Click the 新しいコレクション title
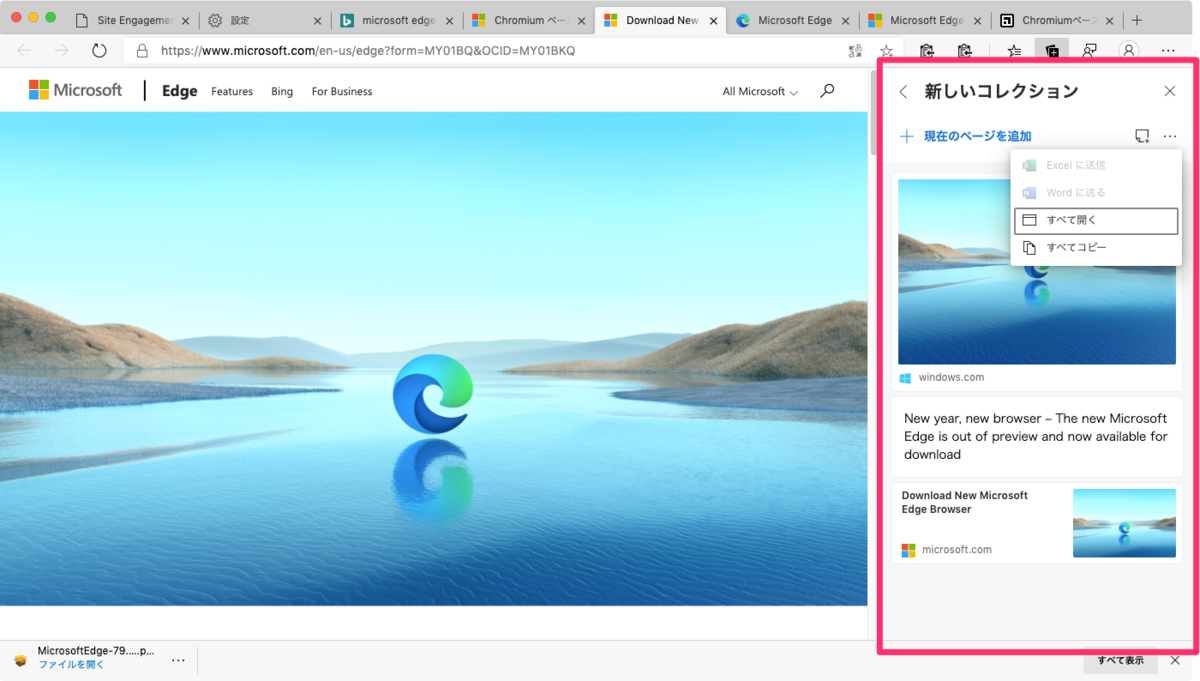Screen dimensions: 1200x681 [x=1001, y=91]
